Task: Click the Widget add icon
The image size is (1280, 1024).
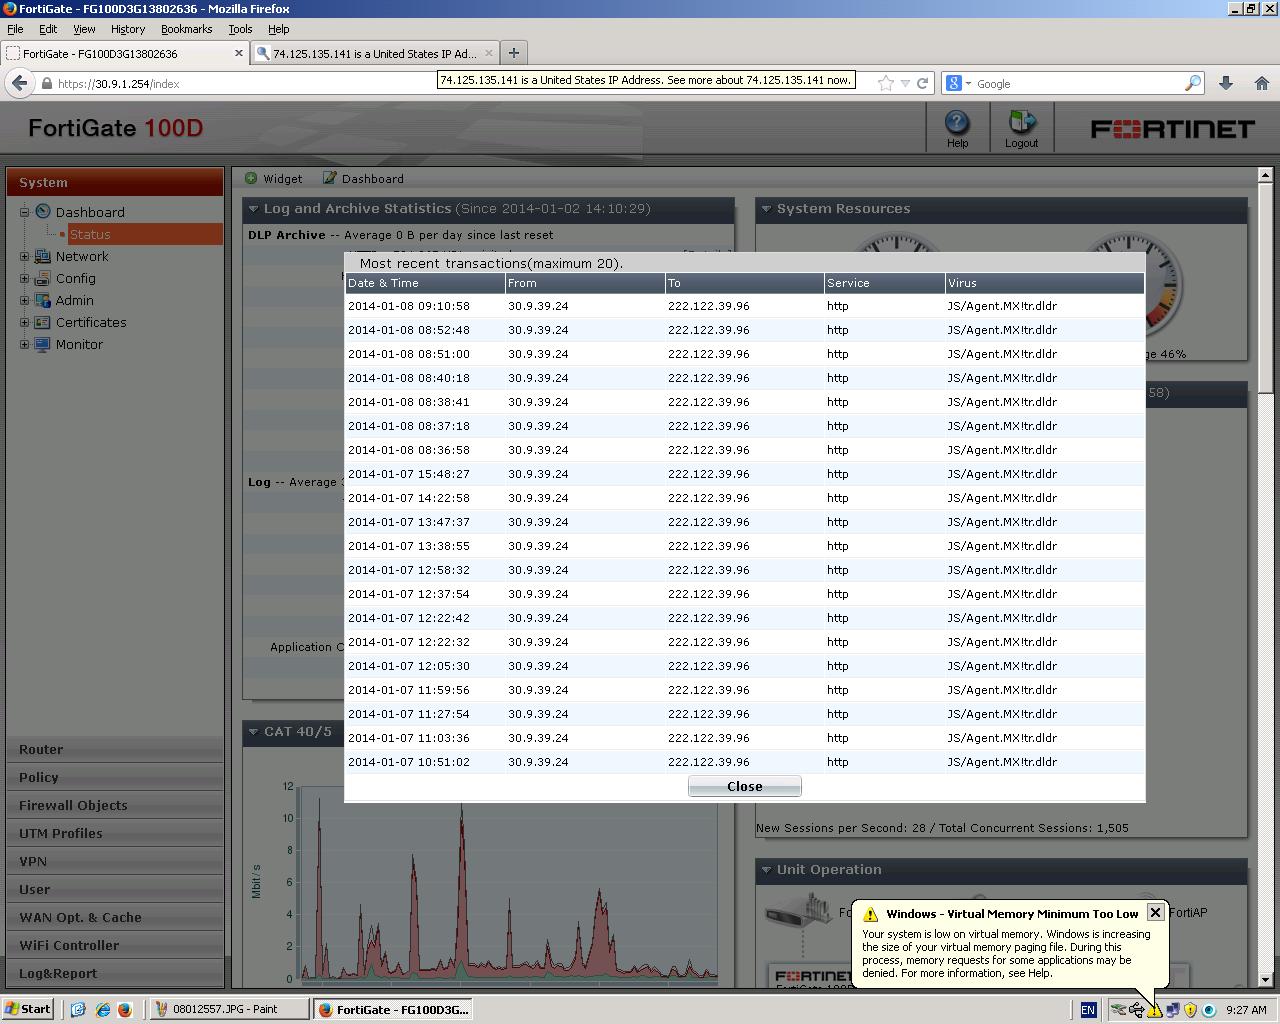Action: pyautogui.click(x=251, y=178)
